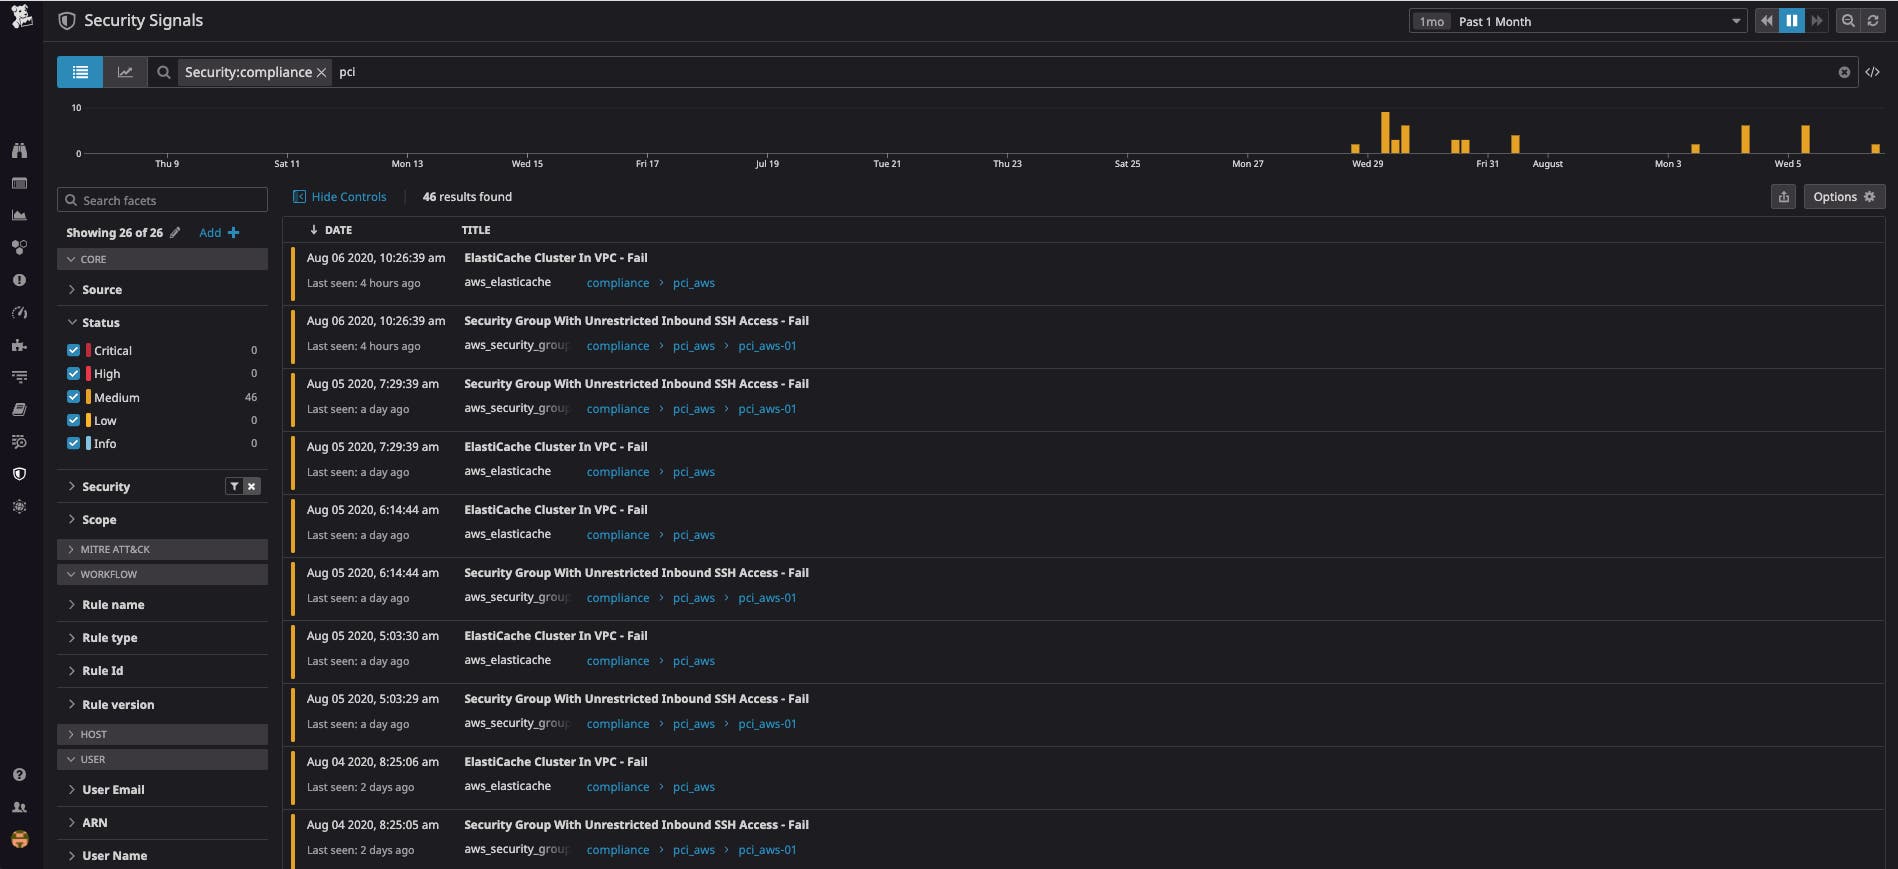Click the tallest Wed 29 histogram bar
Screen dimensions: 1898x869
coord(1385,132)
